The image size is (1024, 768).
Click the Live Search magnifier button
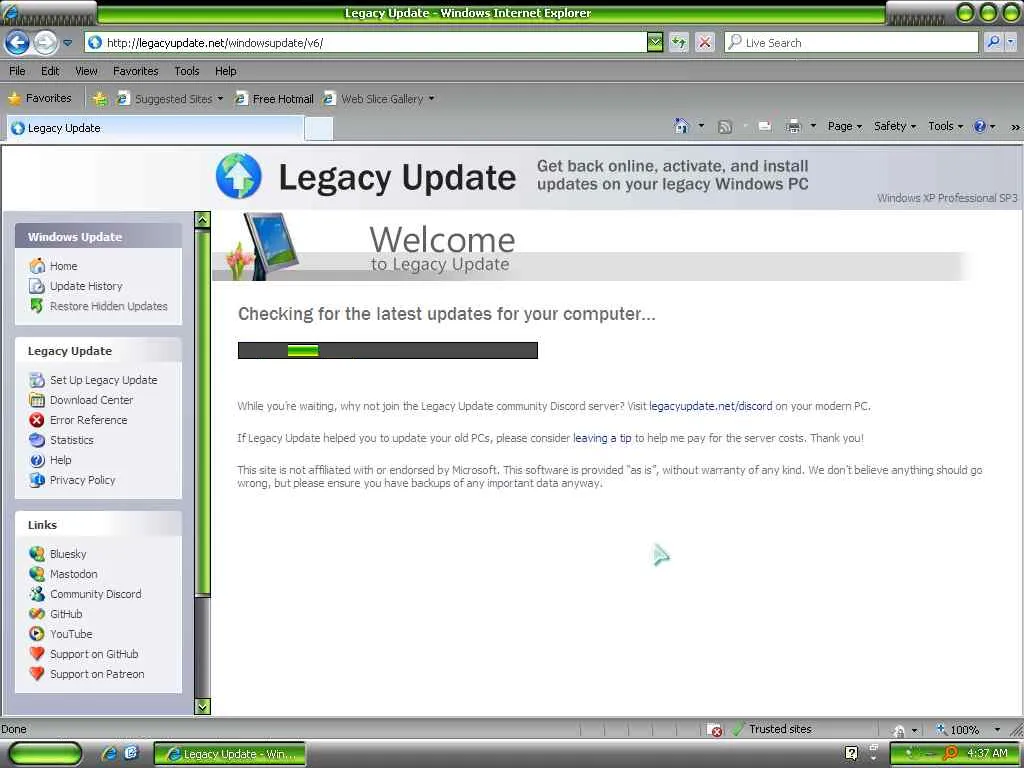pos(993,42)
